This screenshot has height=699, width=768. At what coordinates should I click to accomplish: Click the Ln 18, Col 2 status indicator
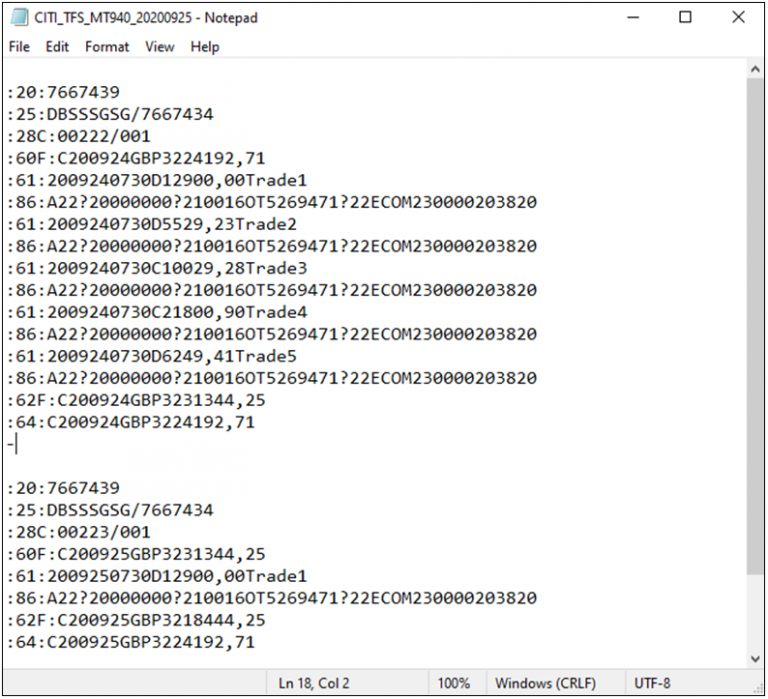click(313, 683)
